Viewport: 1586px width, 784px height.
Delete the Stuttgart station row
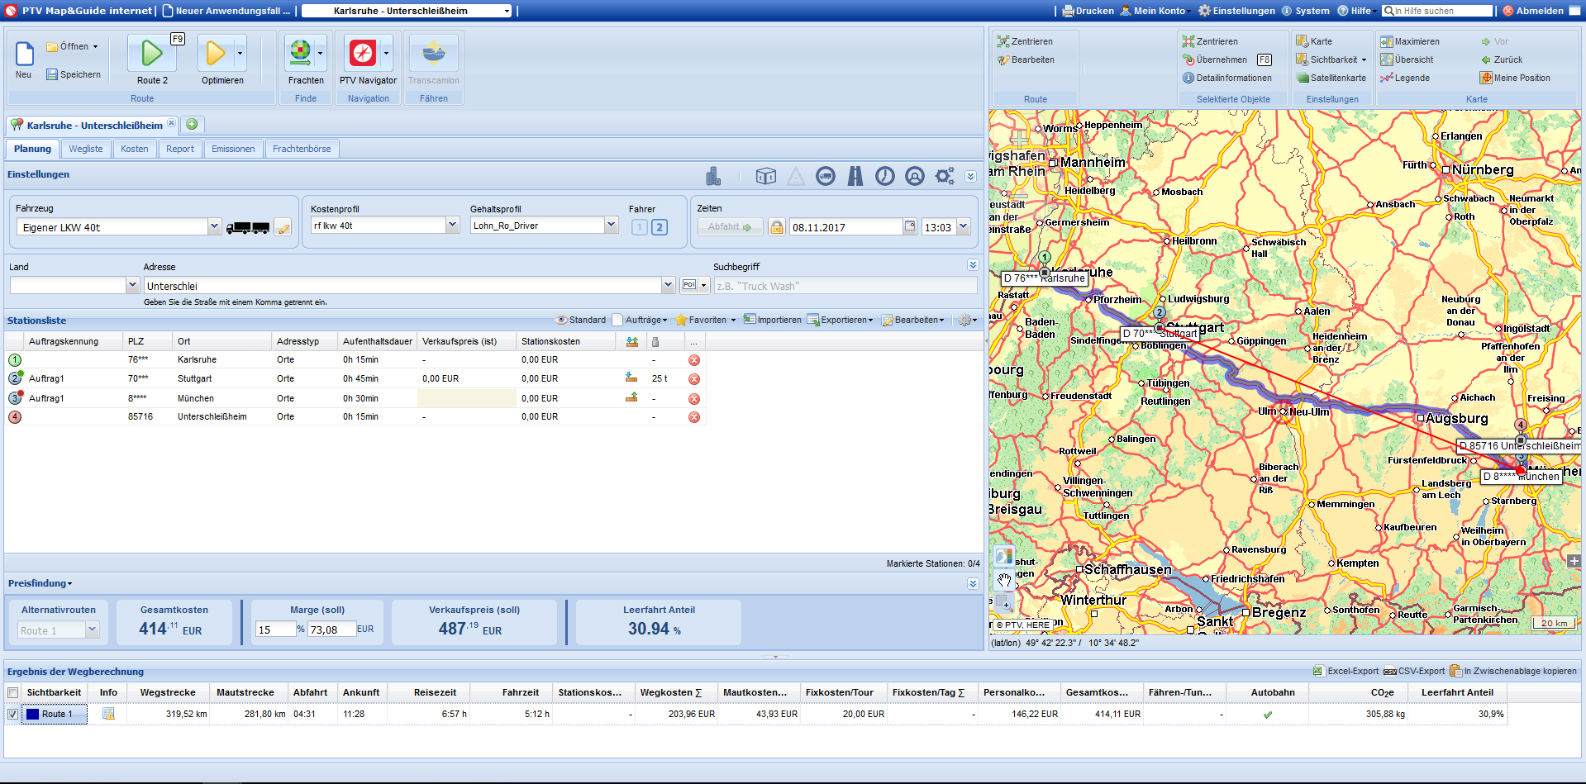pos(694,379)
